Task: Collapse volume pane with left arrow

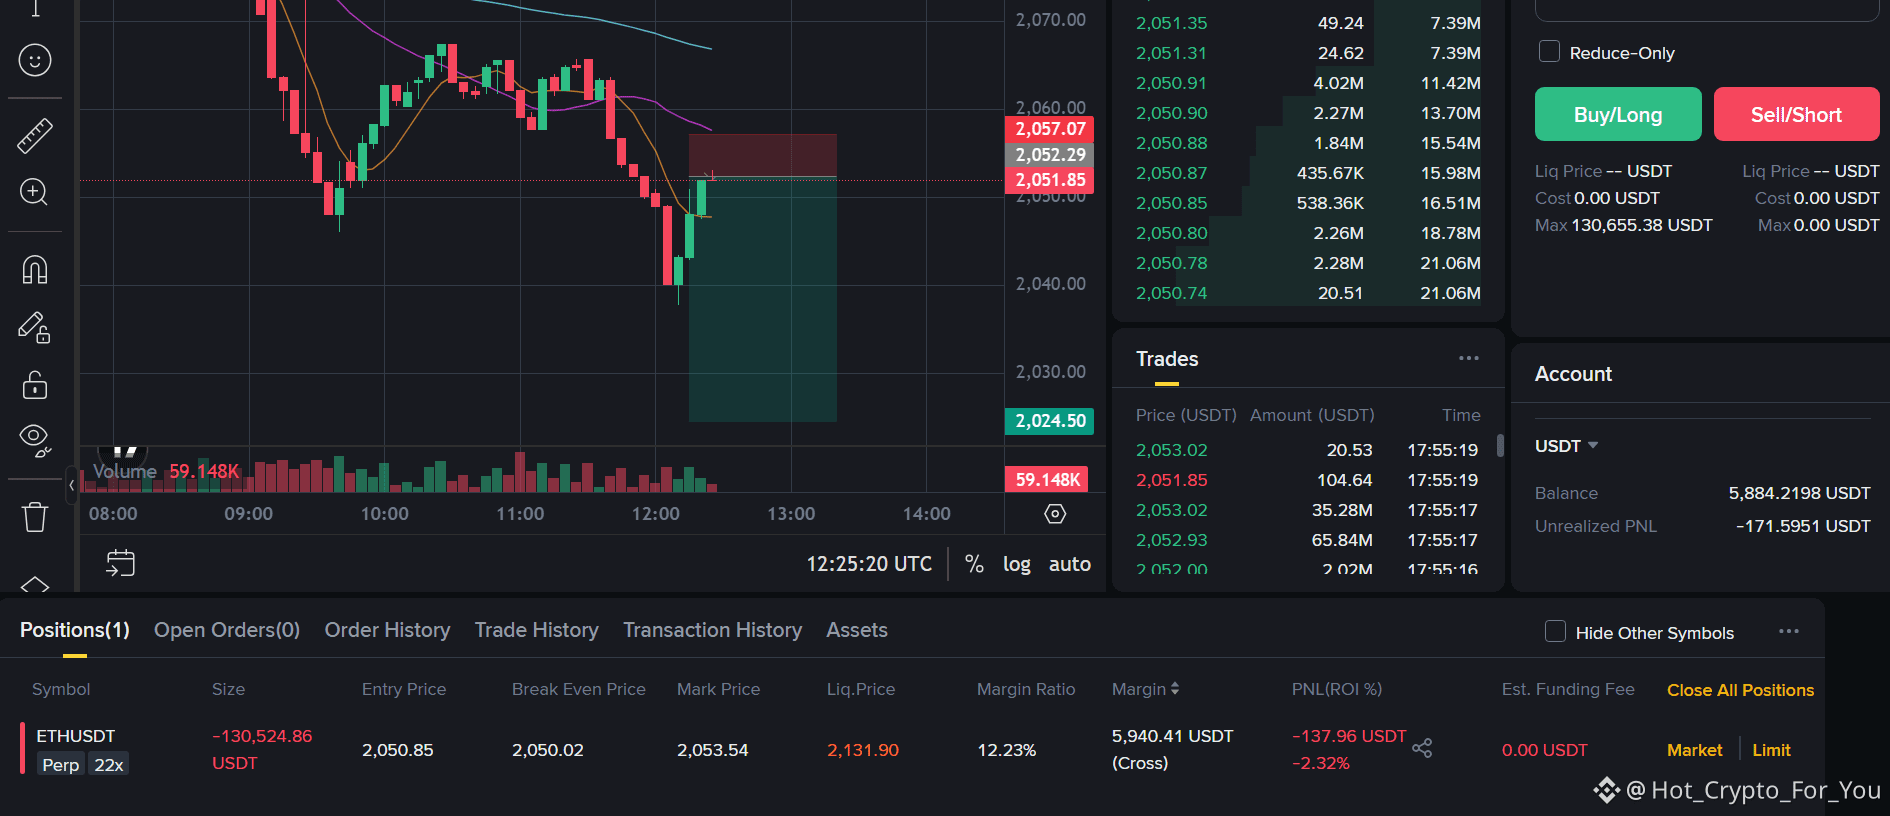Action: click(72, 484)
